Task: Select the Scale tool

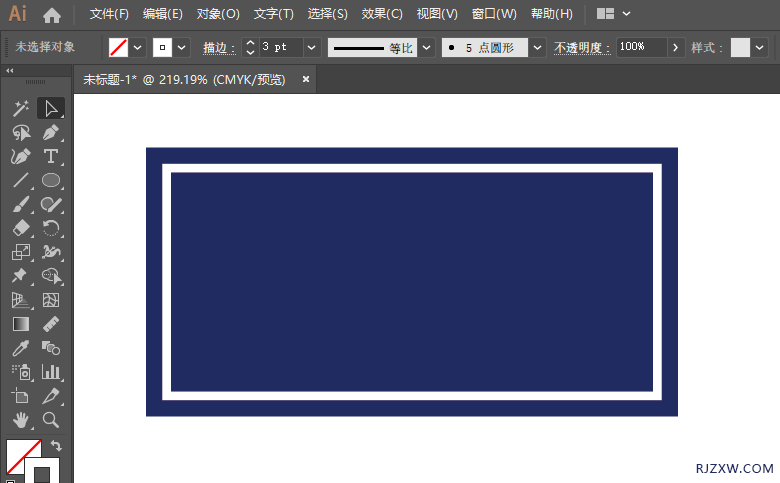Action: pyautogui.click(x=20, y=252)
